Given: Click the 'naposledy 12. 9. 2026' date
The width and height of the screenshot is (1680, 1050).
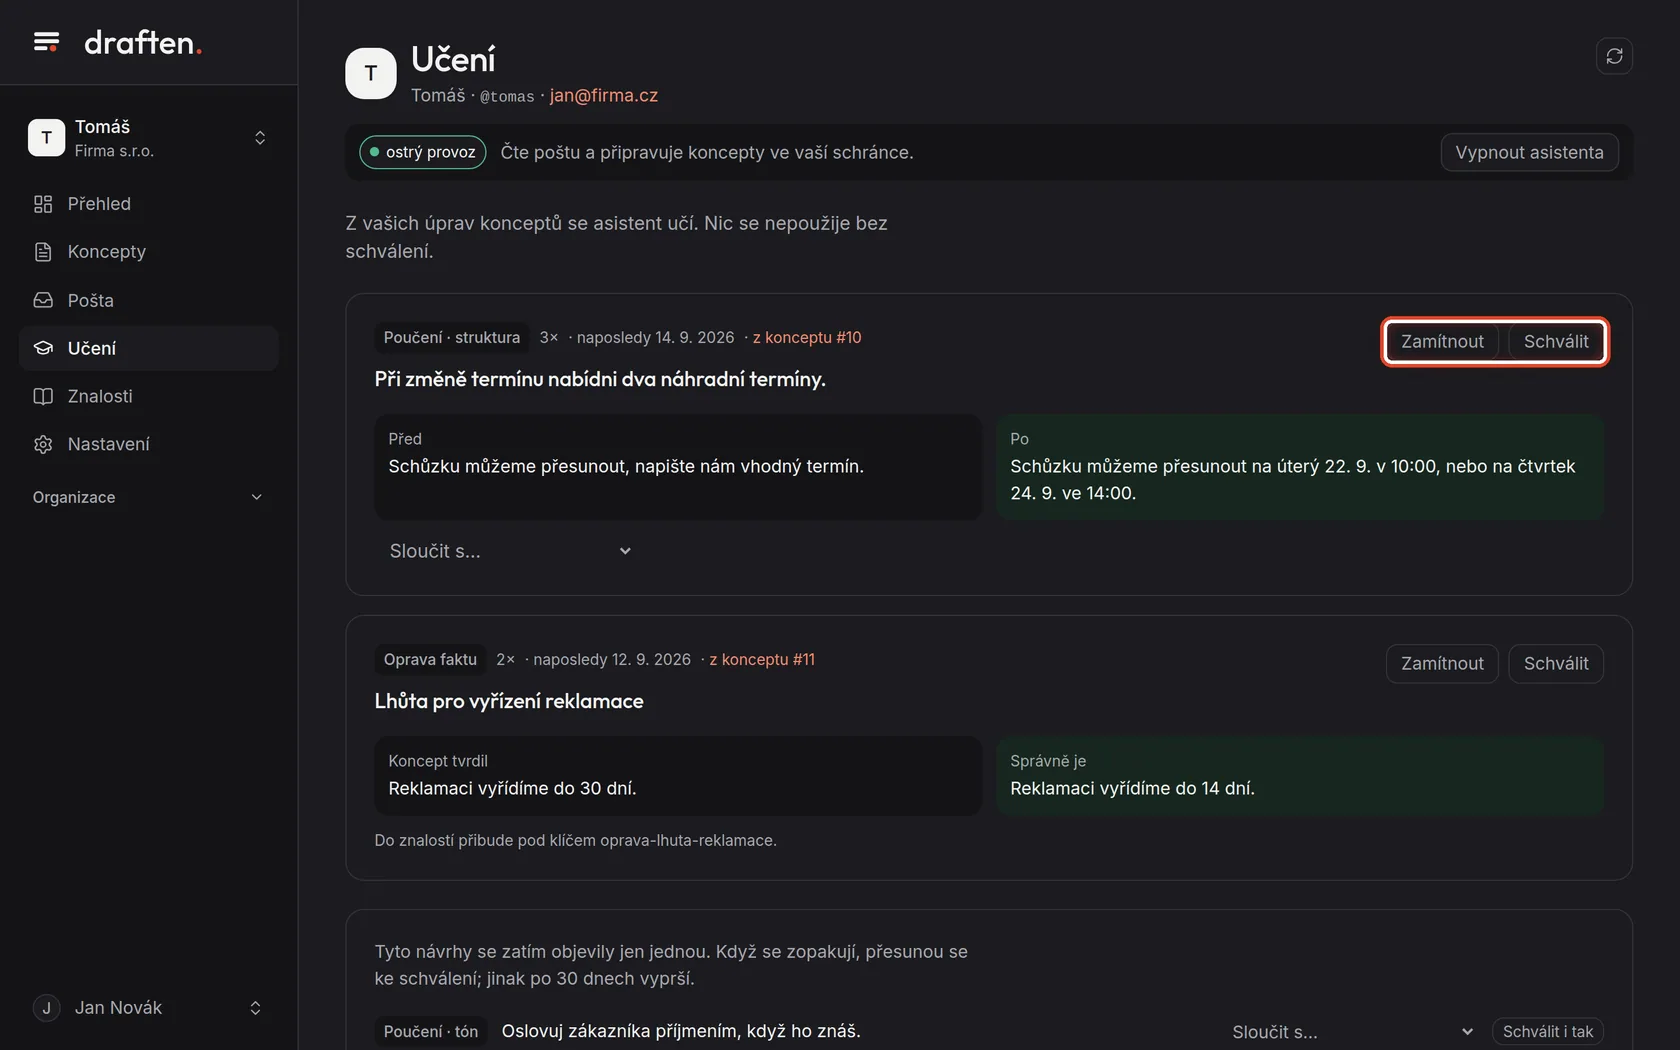Looking at the screenshot, I should point(612,660).
